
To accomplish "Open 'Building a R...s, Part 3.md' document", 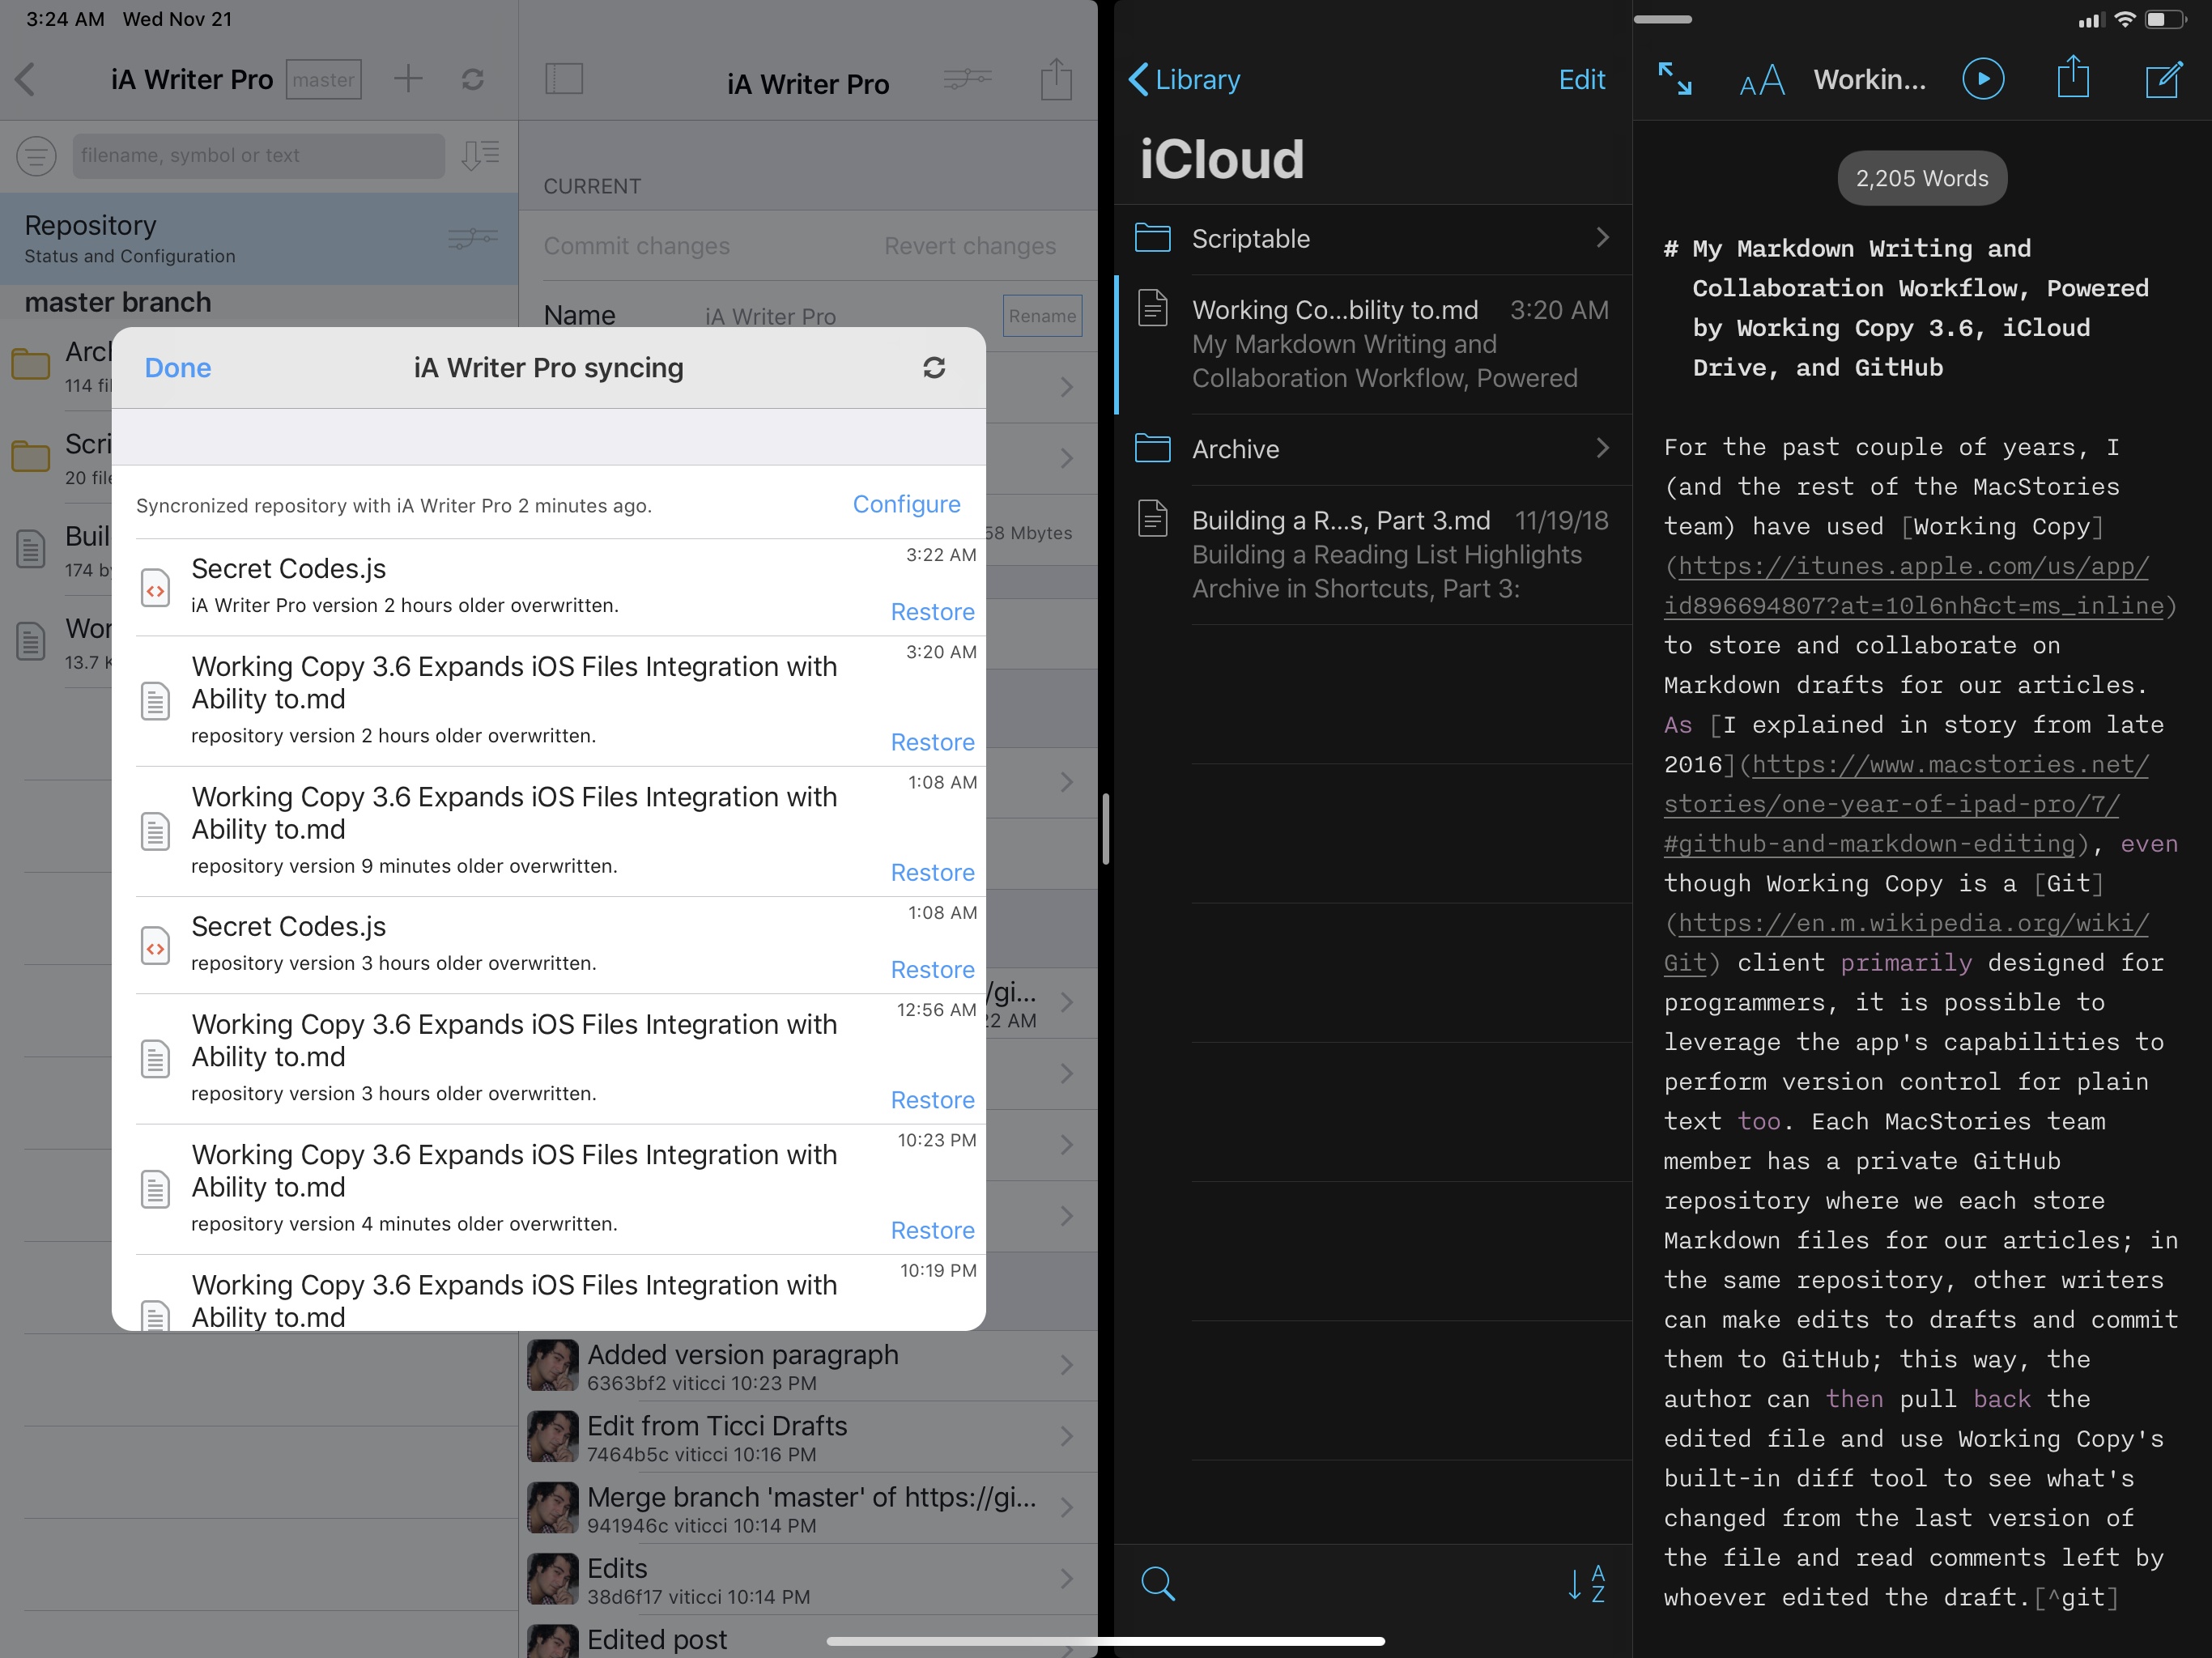I will [1373, 554].
